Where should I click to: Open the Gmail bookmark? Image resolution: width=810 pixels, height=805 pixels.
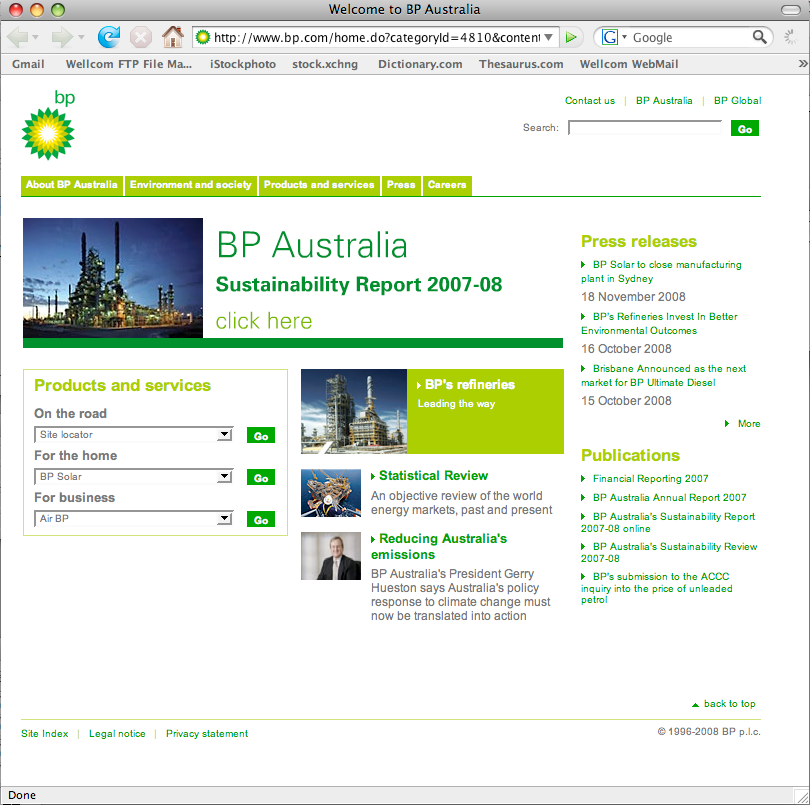click(28, 64)
